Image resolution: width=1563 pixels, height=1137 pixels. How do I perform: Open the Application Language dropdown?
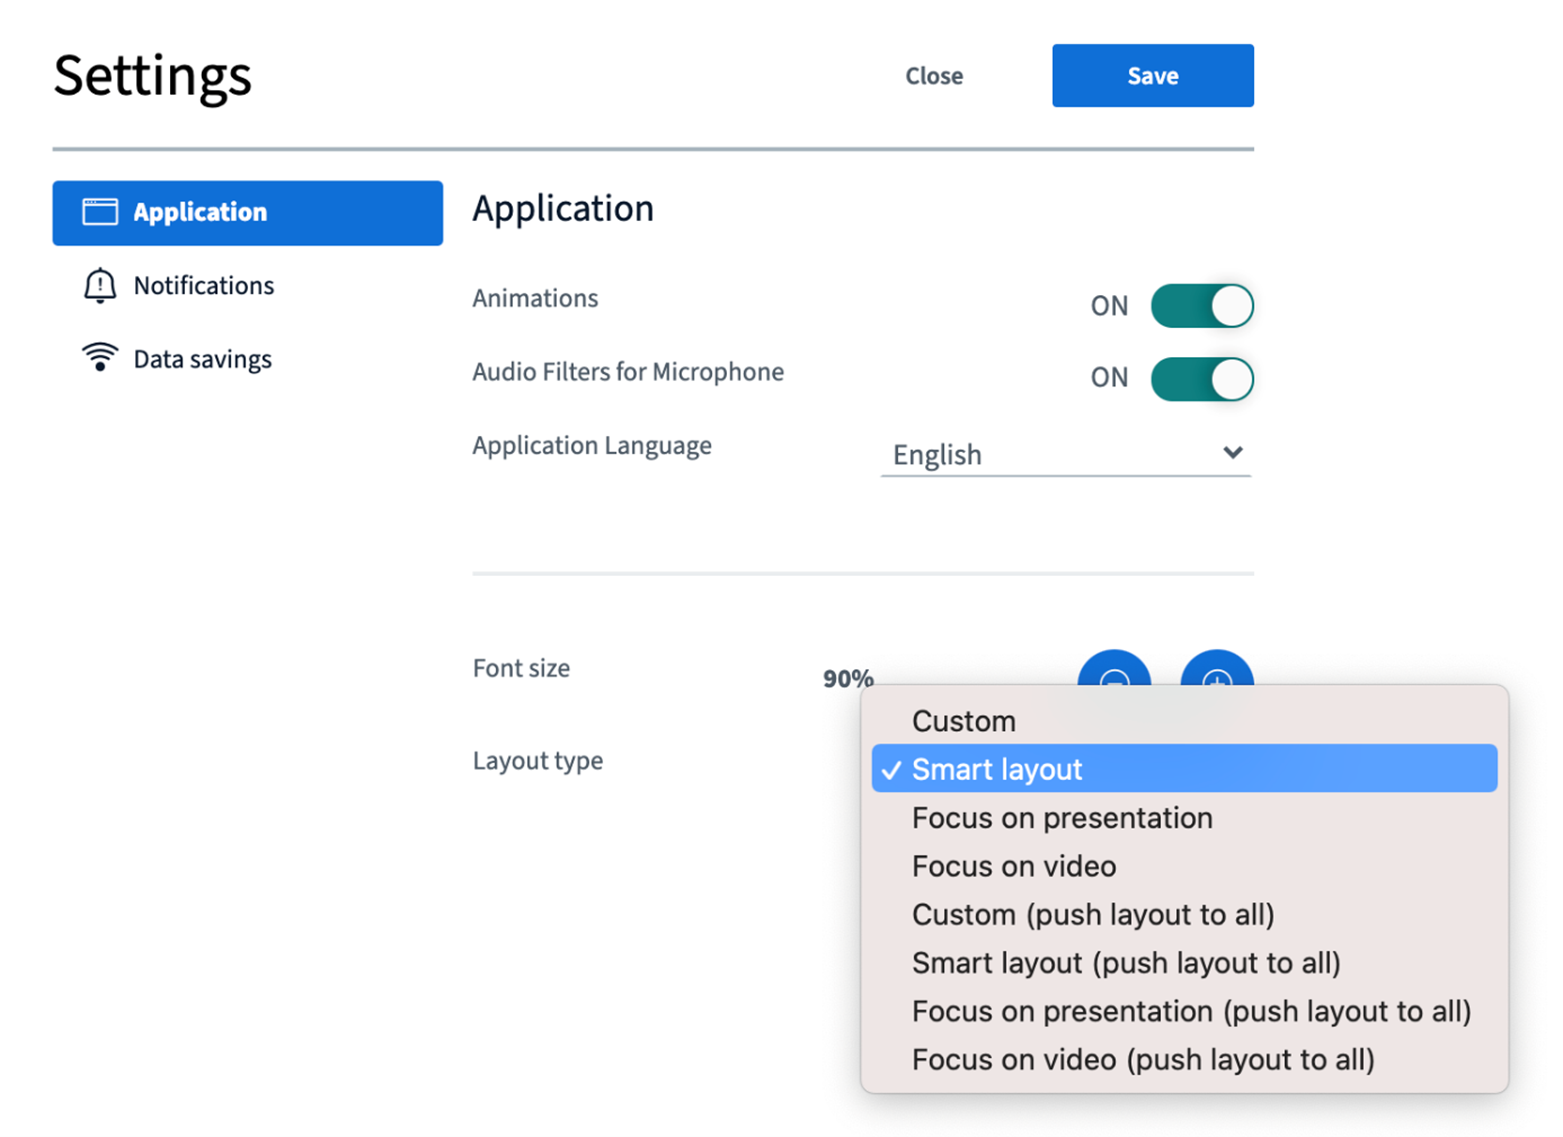1065,455
